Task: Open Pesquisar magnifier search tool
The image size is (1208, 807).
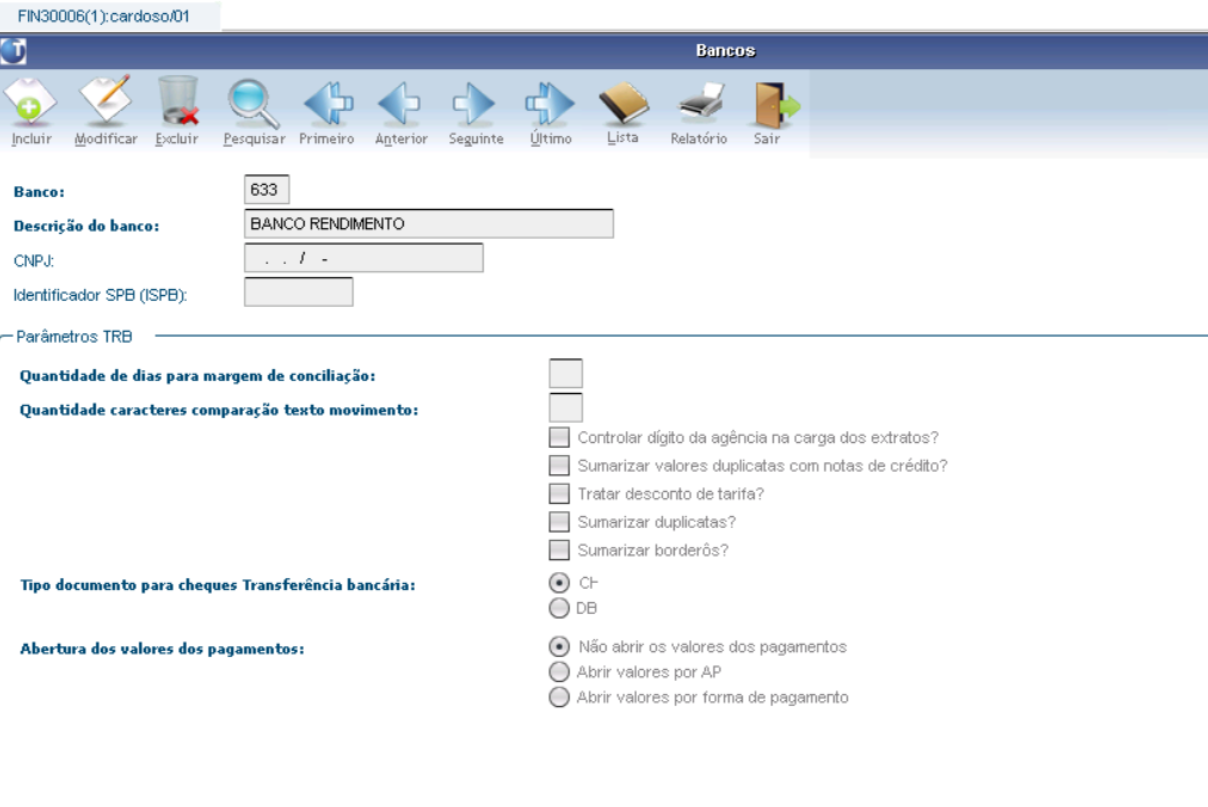Action: point(249,103)
